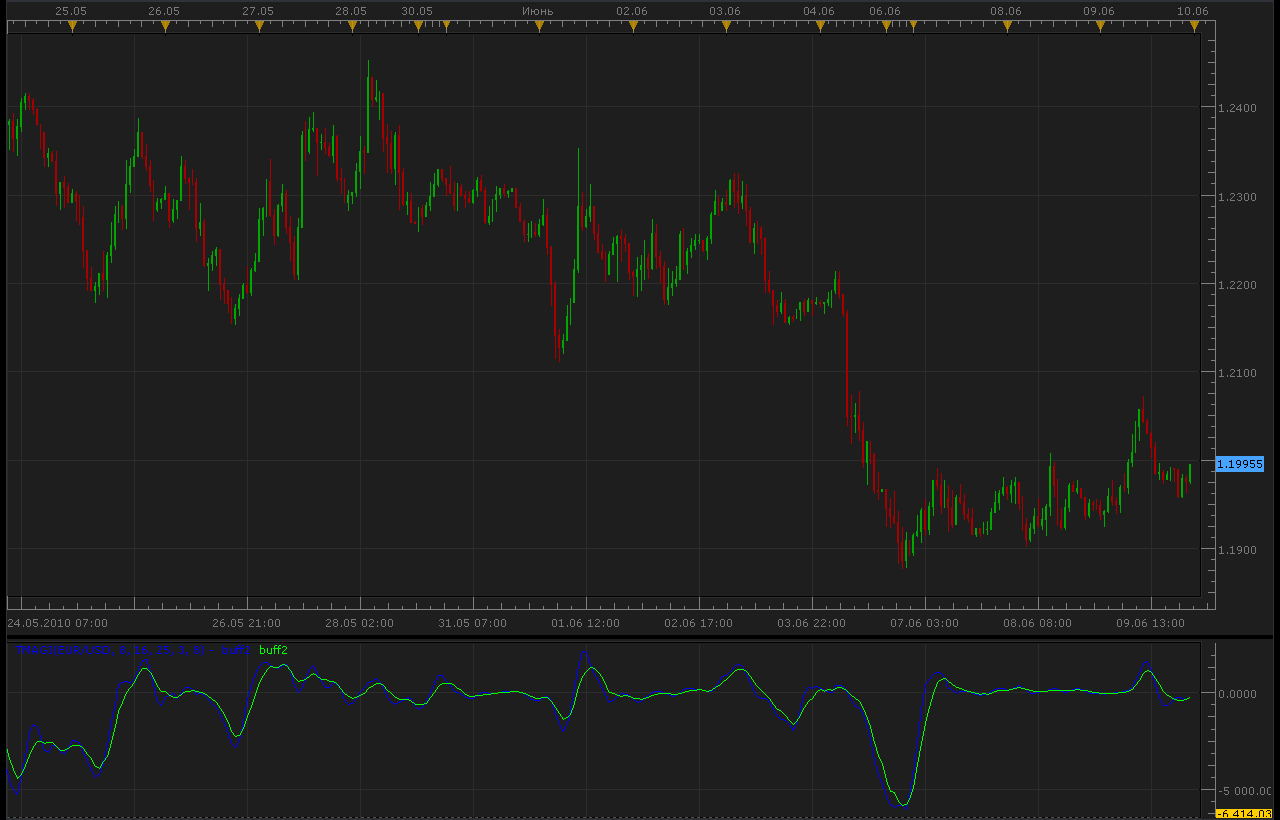Select the Июнь month marker triangle
The height and width of the screenshot is (820, 1280).
[539, 27]
